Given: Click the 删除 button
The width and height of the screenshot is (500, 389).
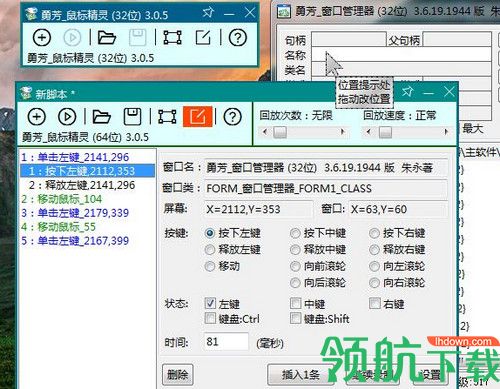Looking at the screenshot, I should click(x=178, y=375).
